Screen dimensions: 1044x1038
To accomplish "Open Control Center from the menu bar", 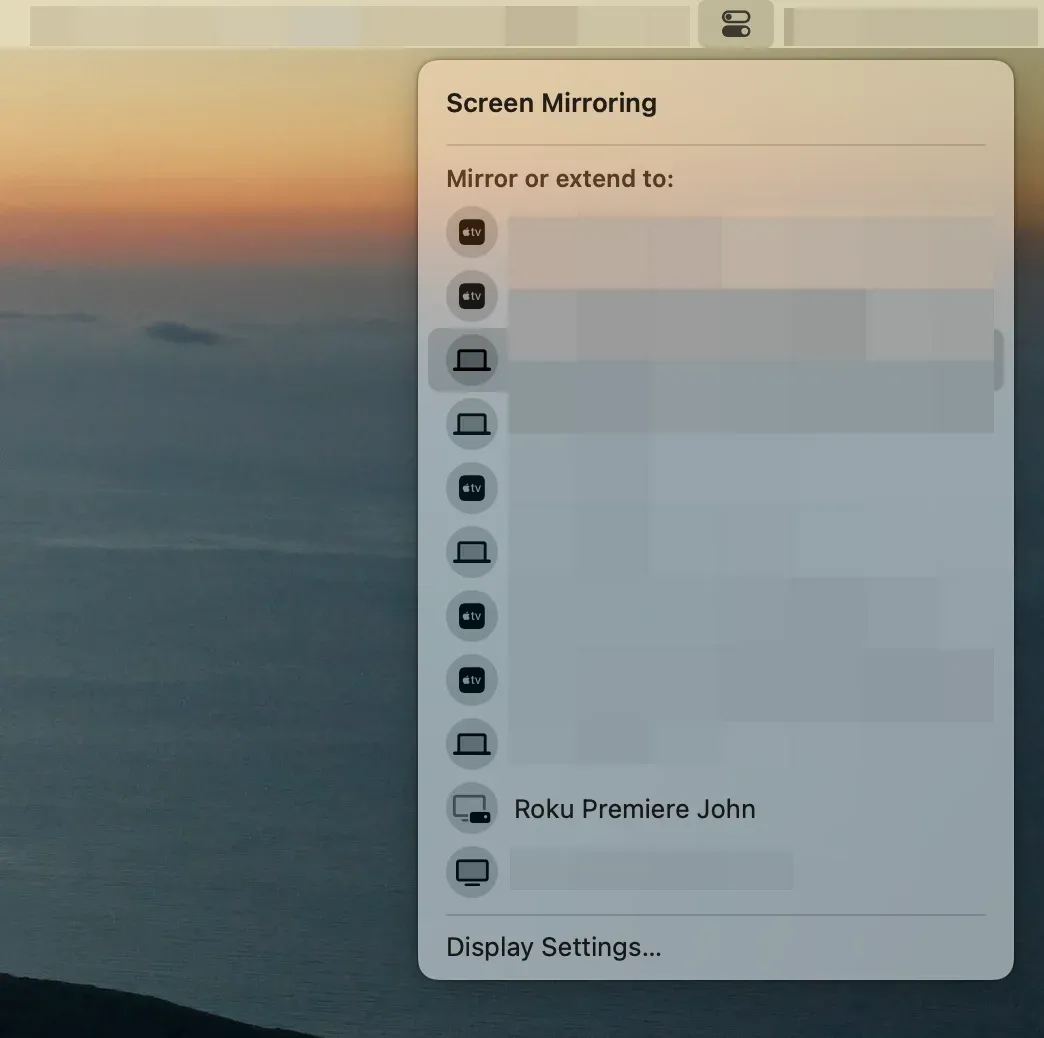I will pos(736,24).
